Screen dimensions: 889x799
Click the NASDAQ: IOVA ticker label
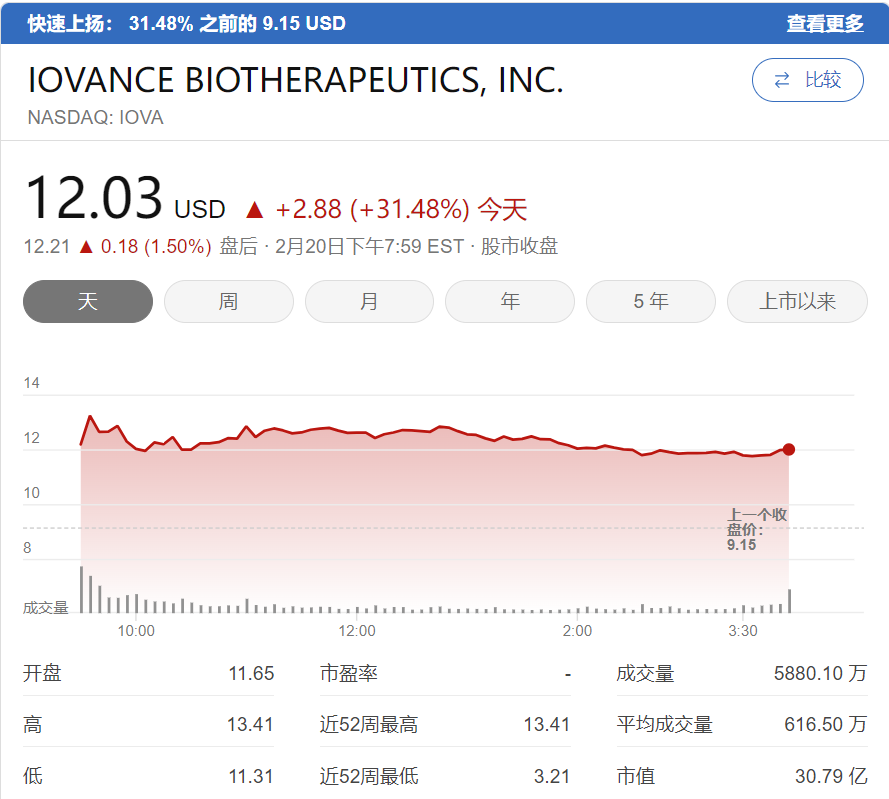click(96, 117)
